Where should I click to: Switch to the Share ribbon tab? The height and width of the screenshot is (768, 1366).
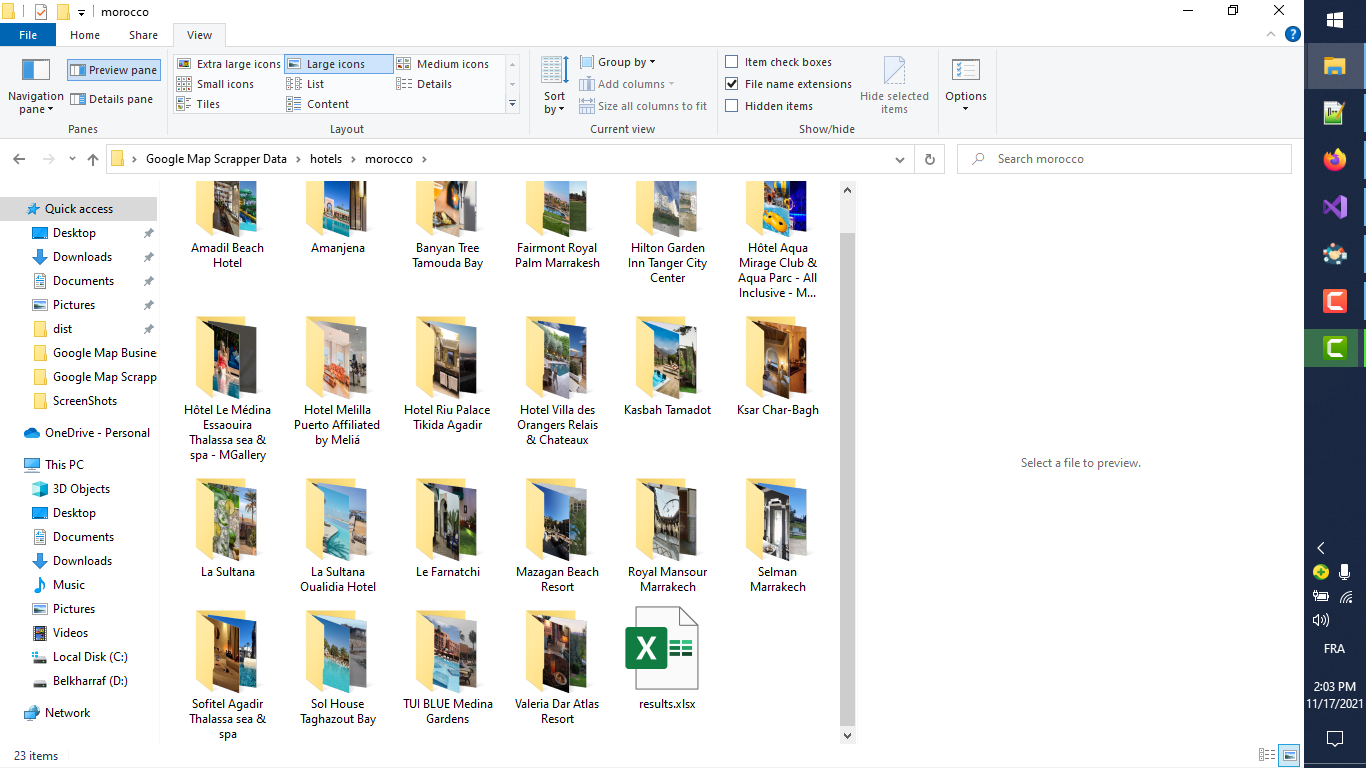143,35
